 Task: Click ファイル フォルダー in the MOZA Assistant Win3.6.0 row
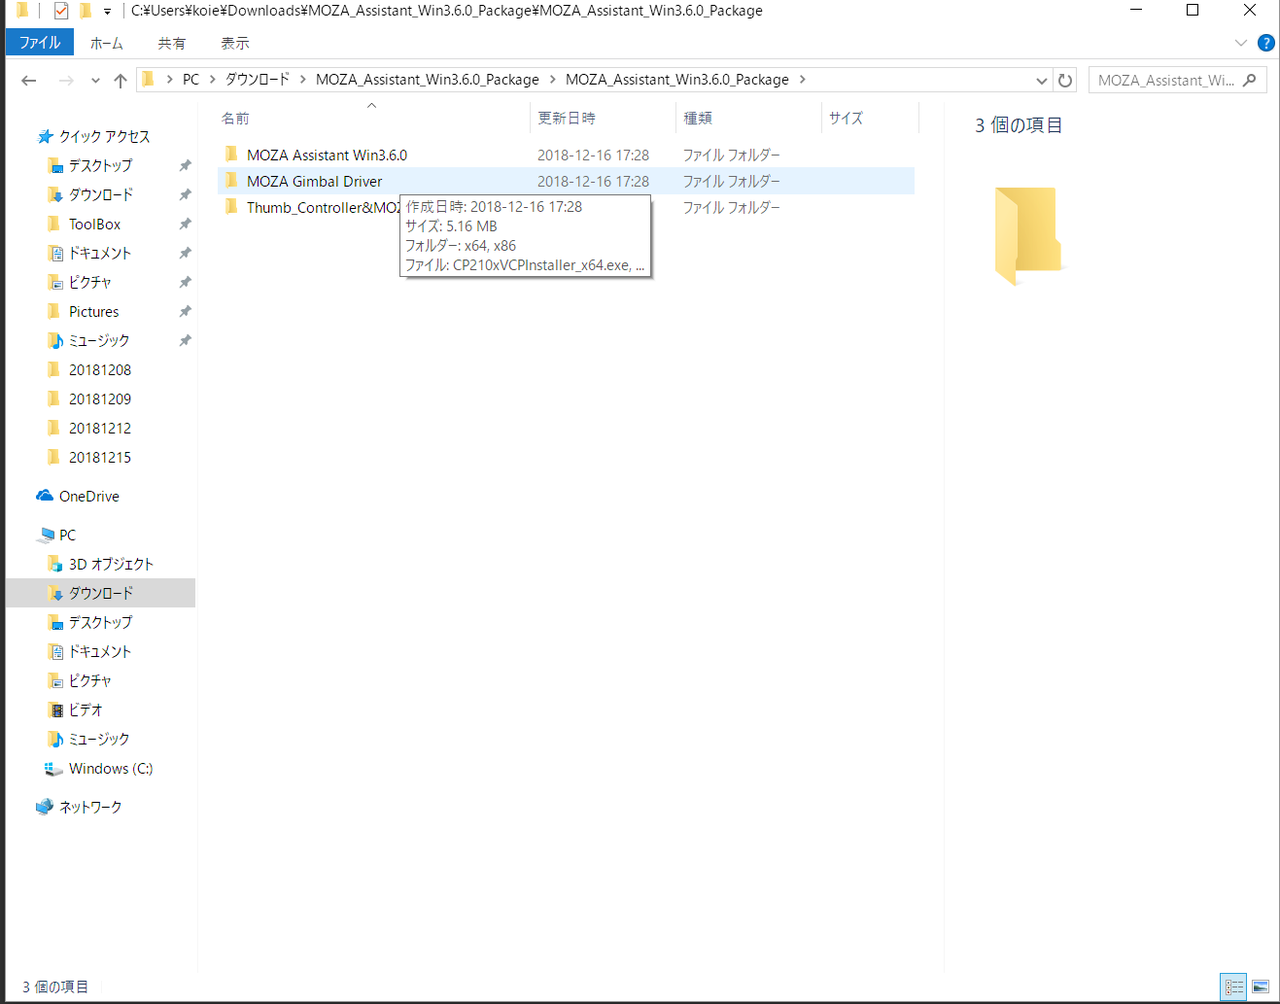pos(732,155)
